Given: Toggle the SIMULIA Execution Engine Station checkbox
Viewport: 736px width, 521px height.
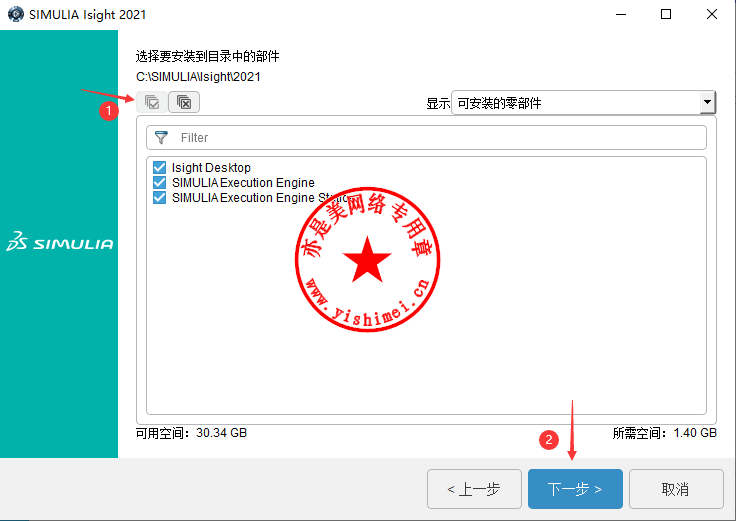Looking at the screenshot, I should [x=159, y=198].
